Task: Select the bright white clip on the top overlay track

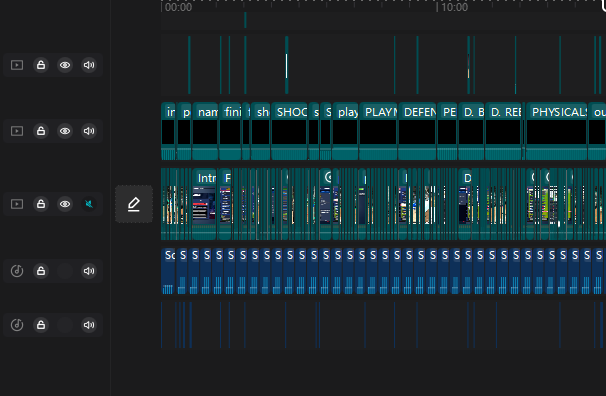Action: (286, 66)
